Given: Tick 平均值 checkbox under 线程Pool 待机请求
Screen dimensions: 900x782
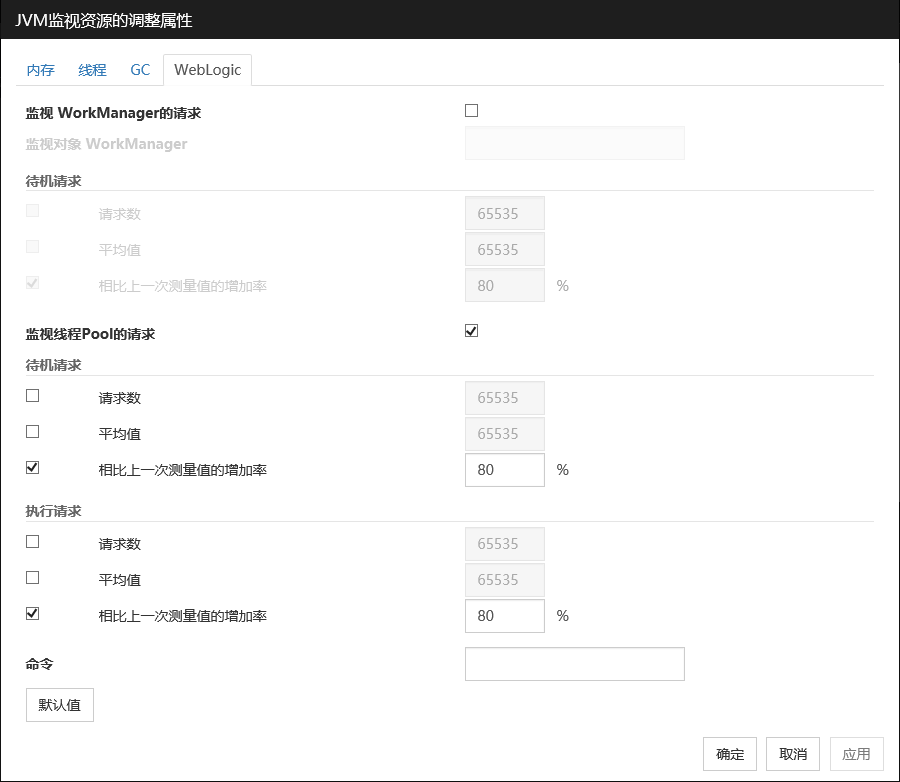Looking at the screenshot, I should (33, 432).
